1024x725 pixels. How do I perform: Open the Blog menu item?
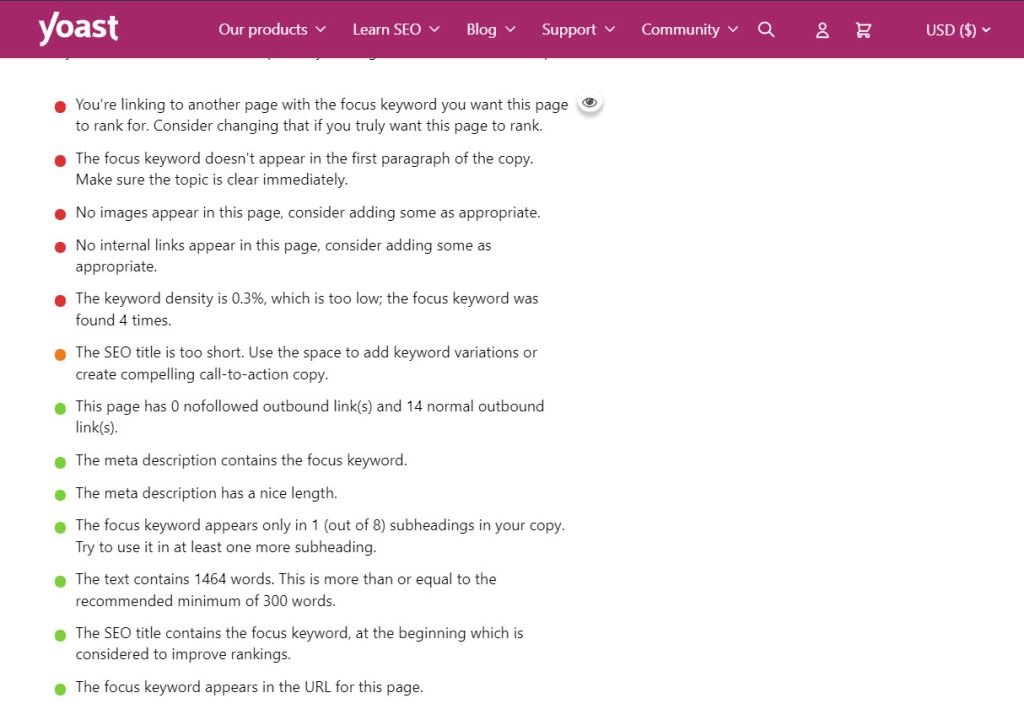pyautogui.click(x=490, y=30)
